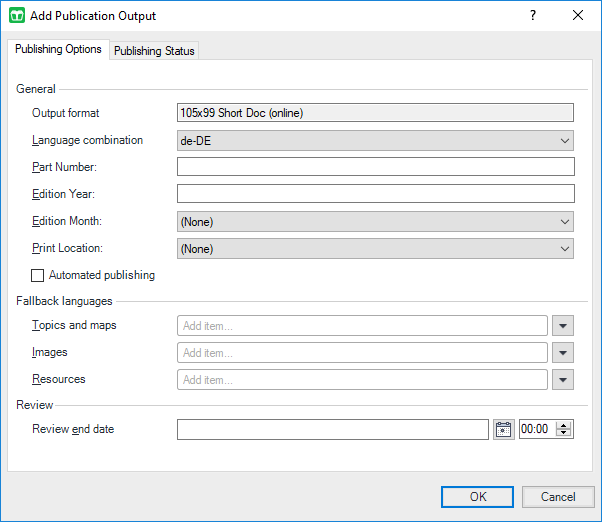
Task: Open the Review end date calendar picker
Action: click(503, 429)
